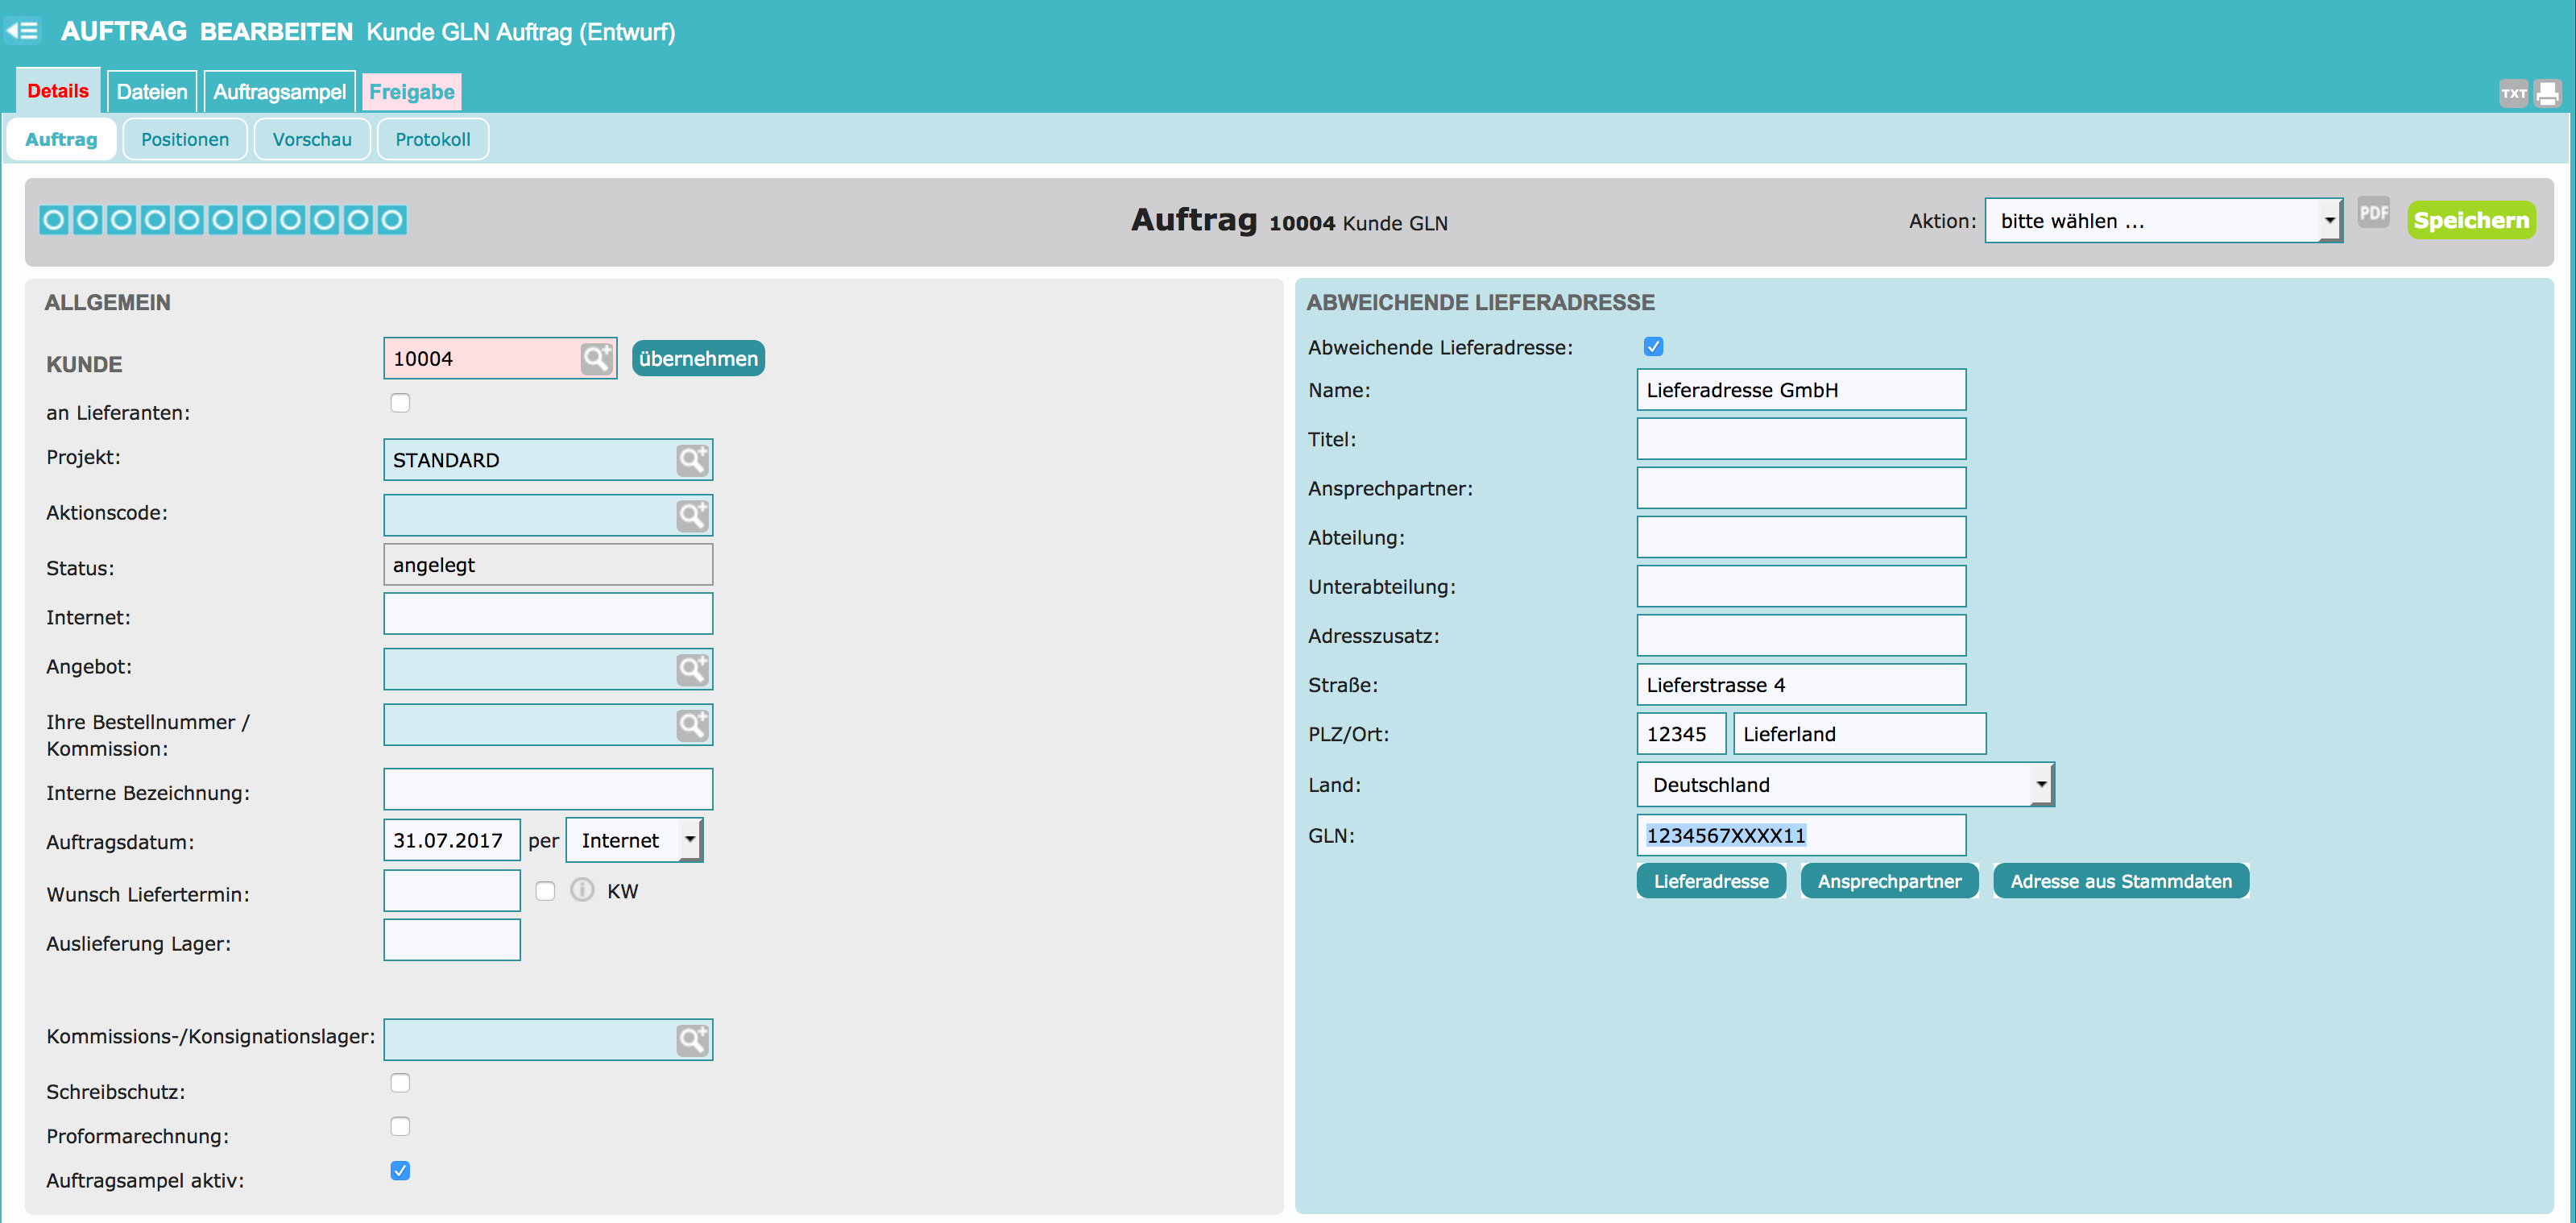2576x1223 pixels.
Task: Click the printer icon
Action: [2547, 94]
